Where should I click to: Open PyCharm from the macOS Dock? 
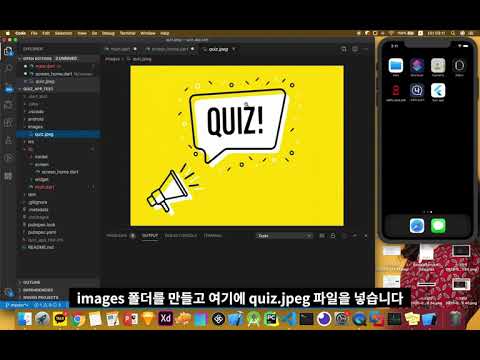pos(271,319)
